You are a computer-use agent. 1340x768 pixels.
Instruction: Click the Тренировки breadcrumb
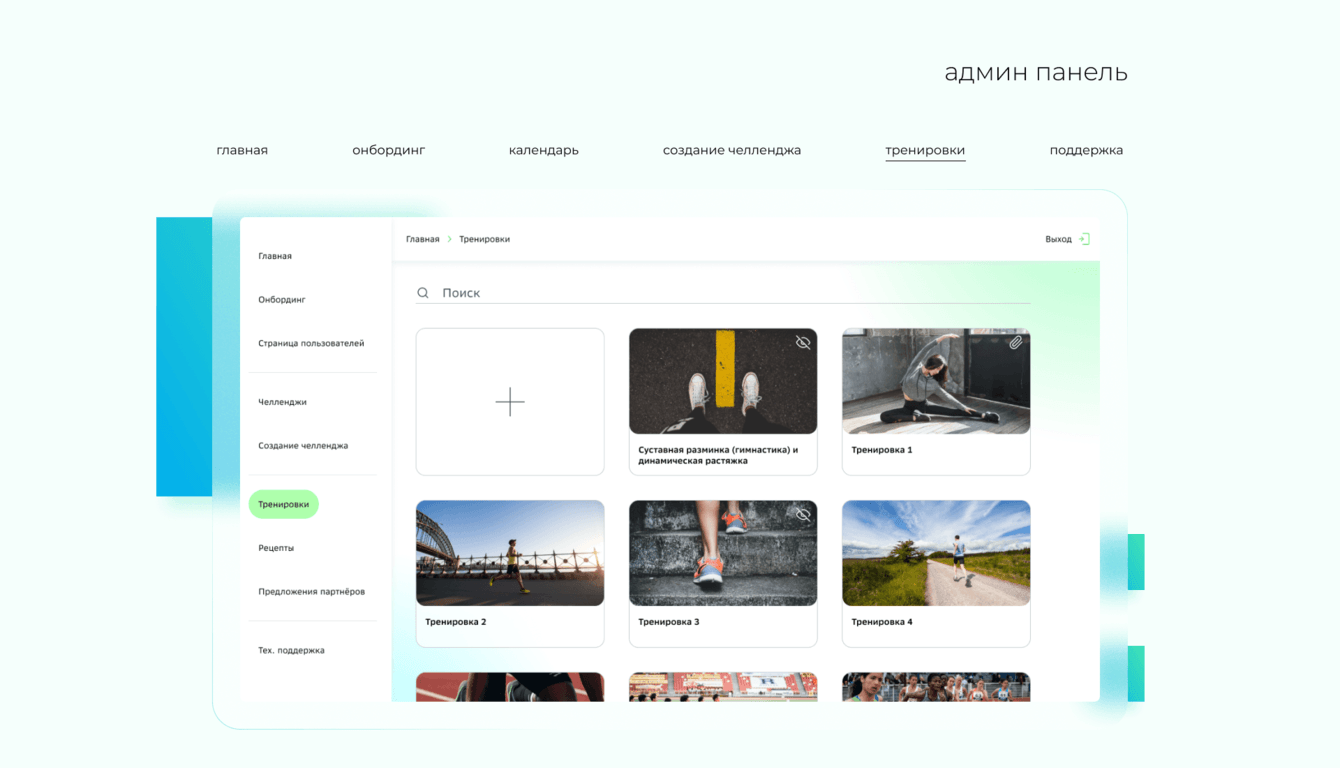(x=484, y=239)
